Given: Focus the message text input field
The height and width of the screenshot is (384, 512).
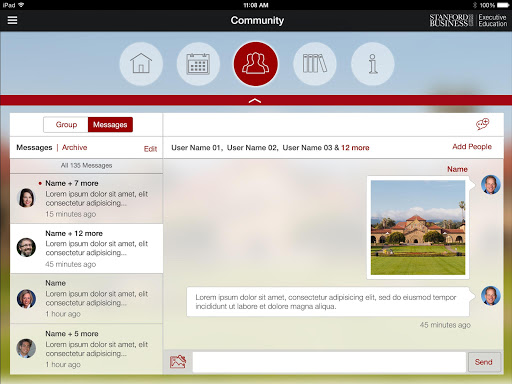Looking at the screenshot, I should [329, 362].
